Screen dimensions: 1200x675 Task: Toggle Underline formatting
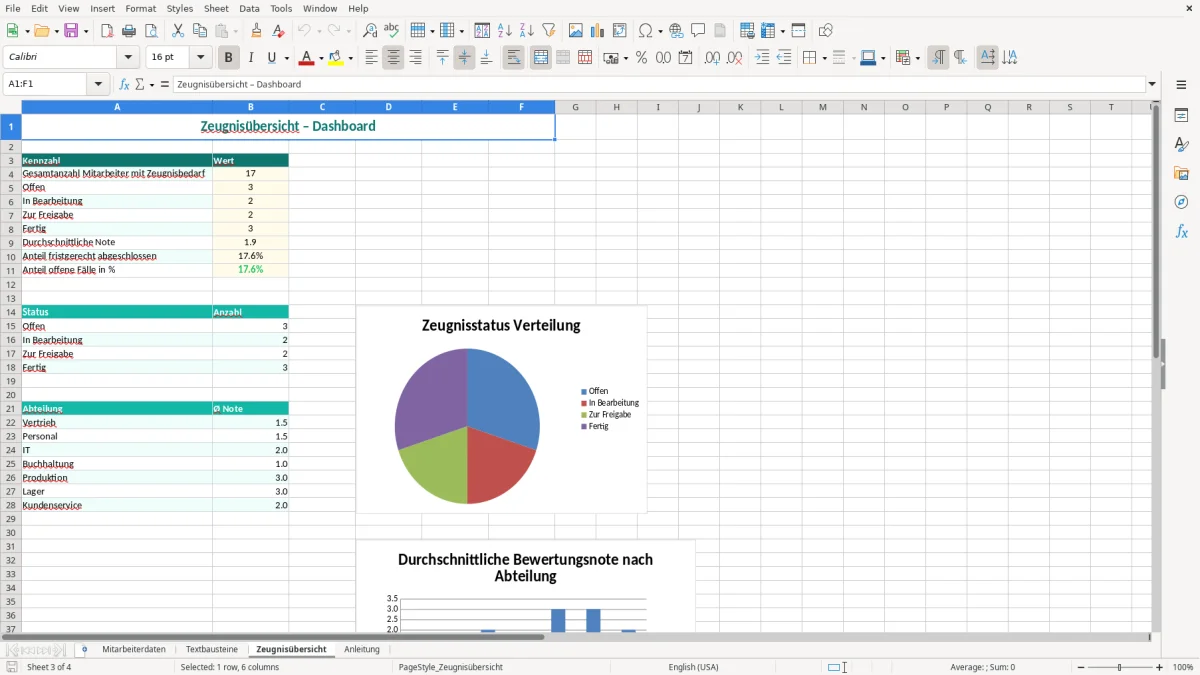pos(272,58)
